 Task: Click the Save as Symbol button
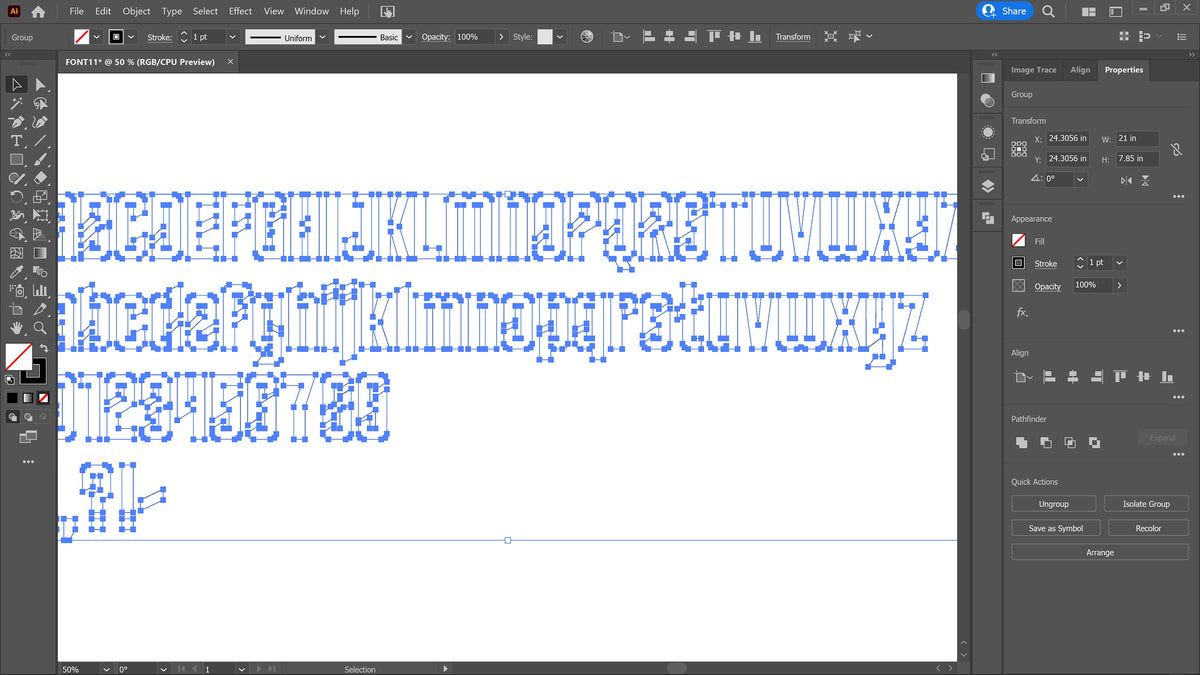tap(1056, 528)
